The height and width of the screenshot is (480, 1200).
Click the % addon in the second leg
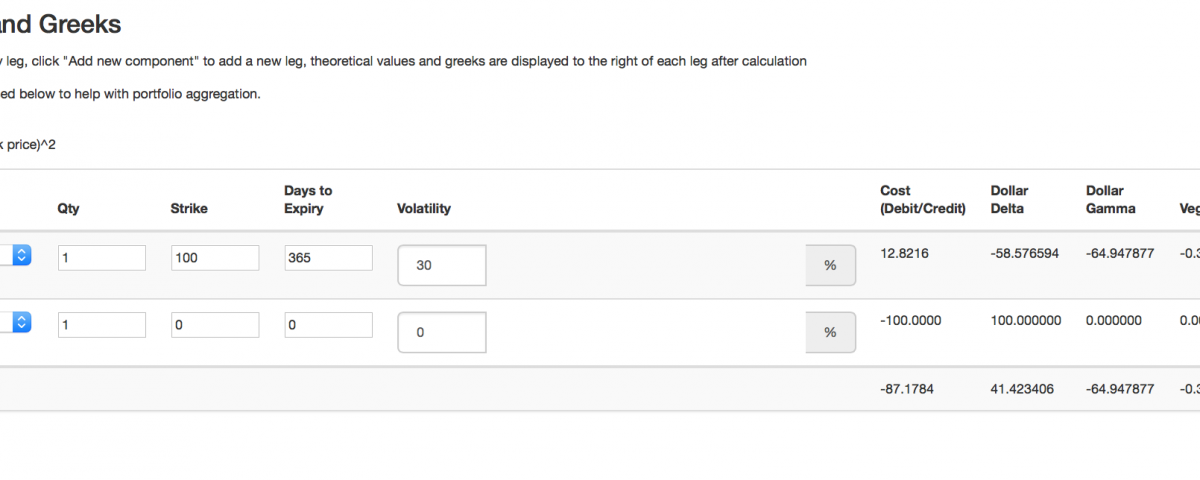tap(830, 333)
